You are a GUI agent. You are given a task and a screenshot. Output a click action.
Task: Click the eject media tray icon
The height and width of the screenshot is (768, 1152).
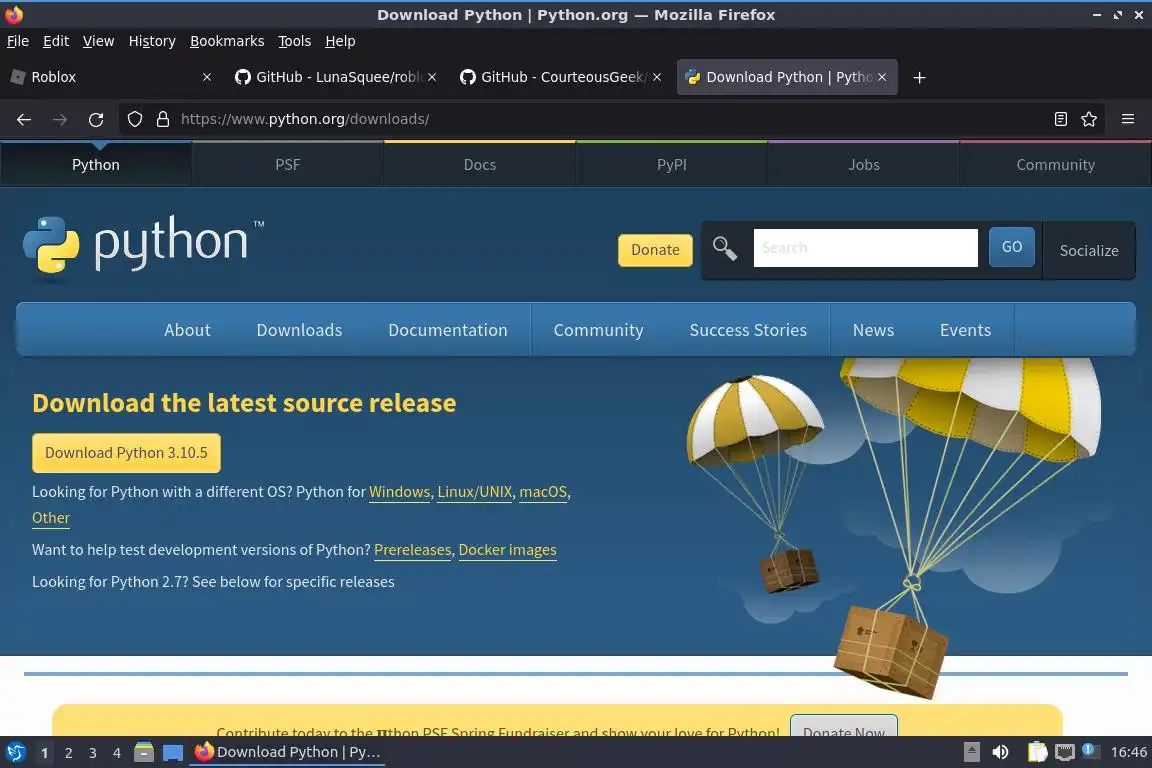(x=971, y=752)
